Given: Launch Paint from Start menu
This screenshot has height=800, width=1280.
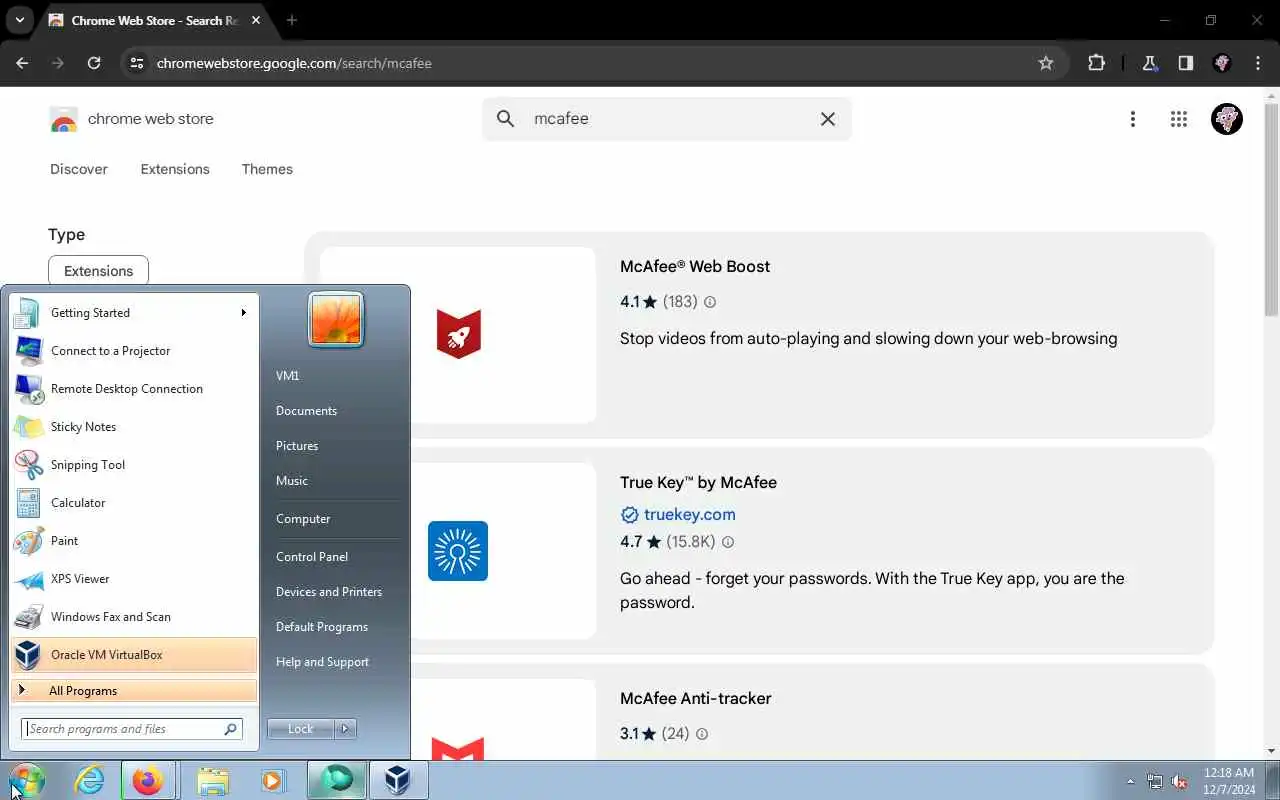Looking at the screenshot, I should 134,541.
